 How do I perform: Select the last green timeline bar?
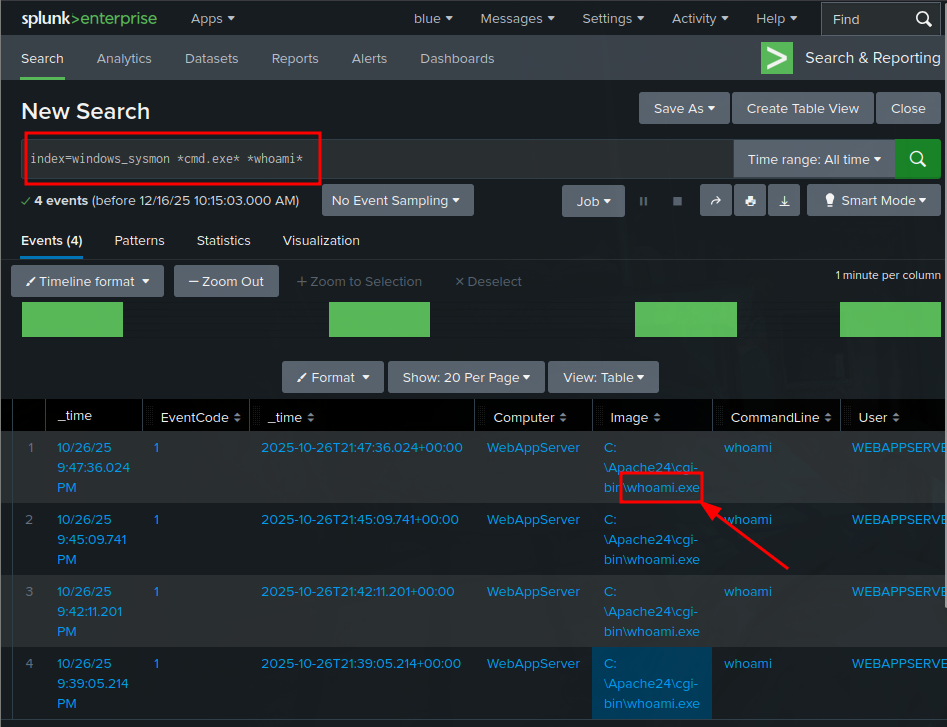[x=890, y=319]
